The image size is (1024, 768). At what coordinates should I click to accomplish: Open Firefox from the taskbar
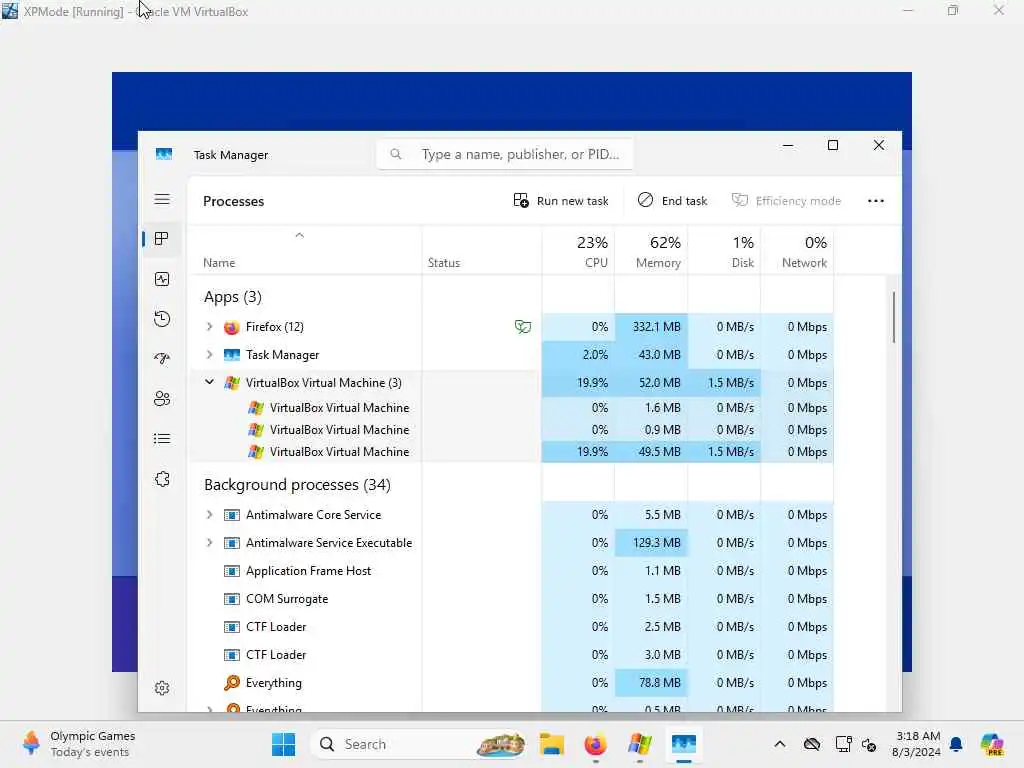point(596,744)
